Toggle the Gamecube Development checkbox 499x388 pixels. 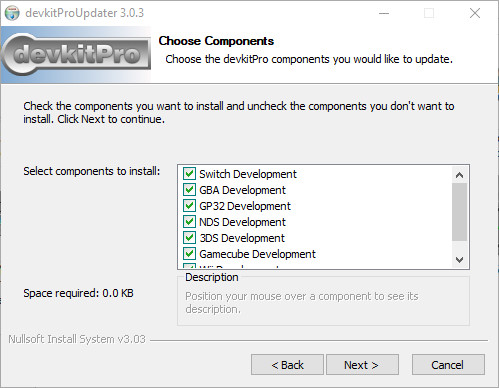tap(189, 254)
